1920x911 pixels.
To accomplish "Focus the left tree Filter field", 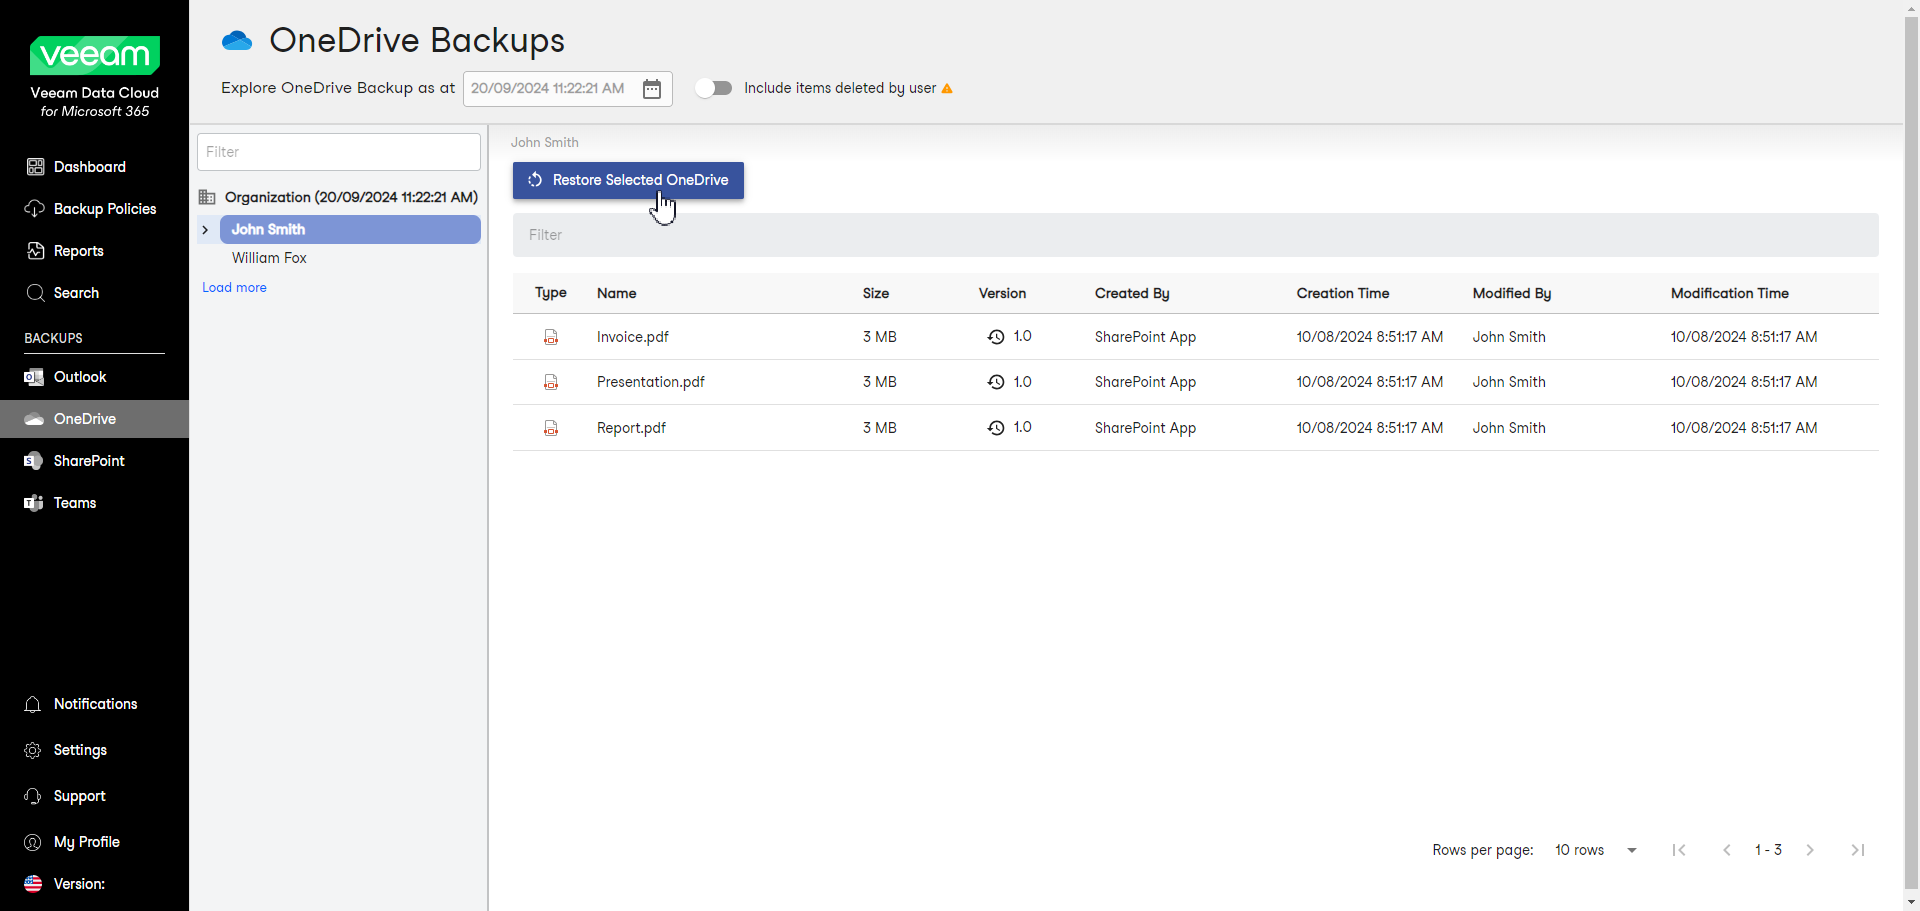I will pos(339,152).
